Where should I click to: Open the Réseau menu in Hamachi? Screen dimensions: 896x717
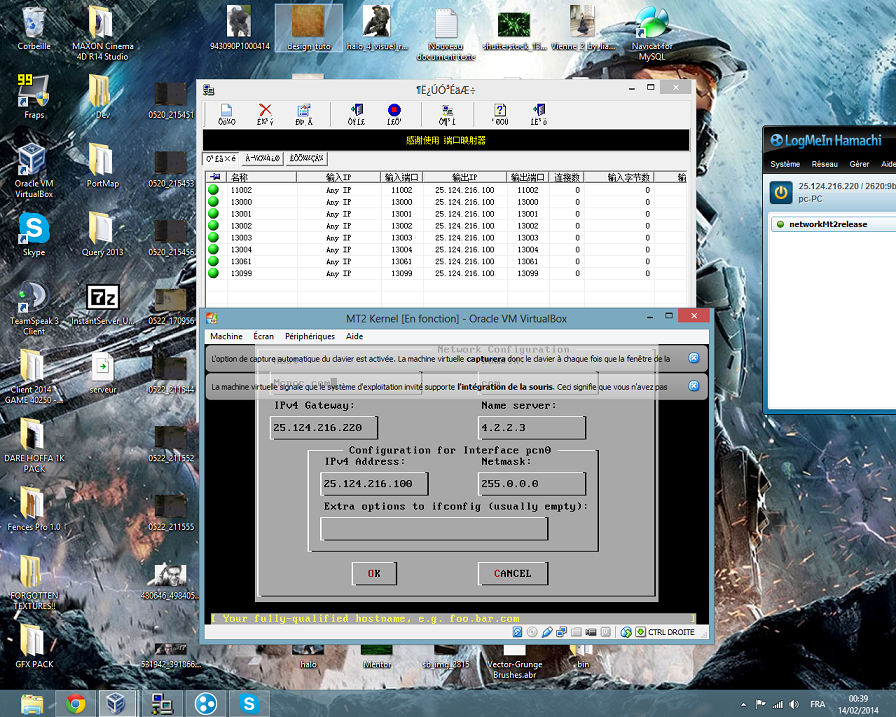tap(825, 164)
